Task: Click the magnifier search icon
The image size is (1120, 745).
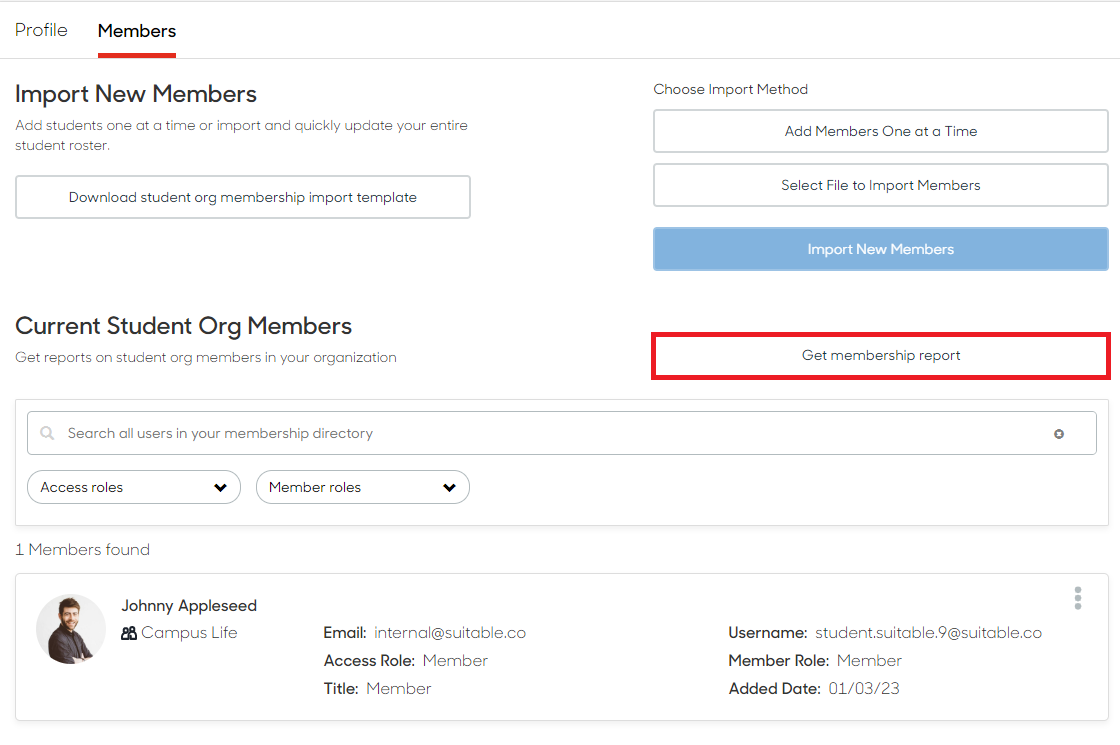Action: coord(47,433)
